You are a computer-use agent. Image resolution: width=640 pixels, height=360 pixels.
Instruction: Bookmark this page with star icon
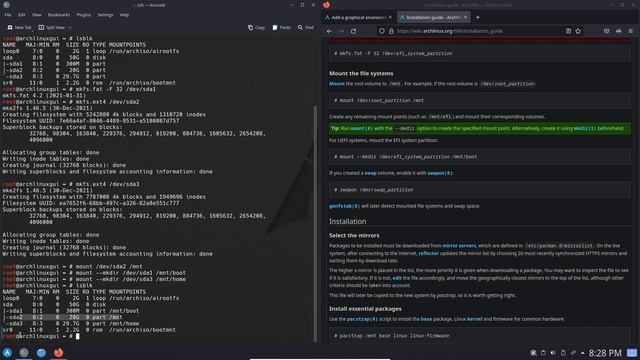point(578,31)
